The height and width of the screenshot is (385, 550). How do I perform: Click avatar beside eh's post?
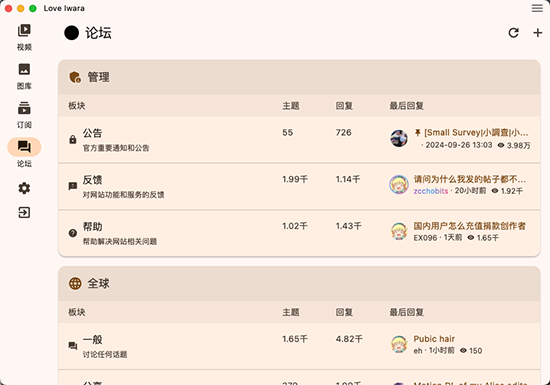click(x=399, y=344)
